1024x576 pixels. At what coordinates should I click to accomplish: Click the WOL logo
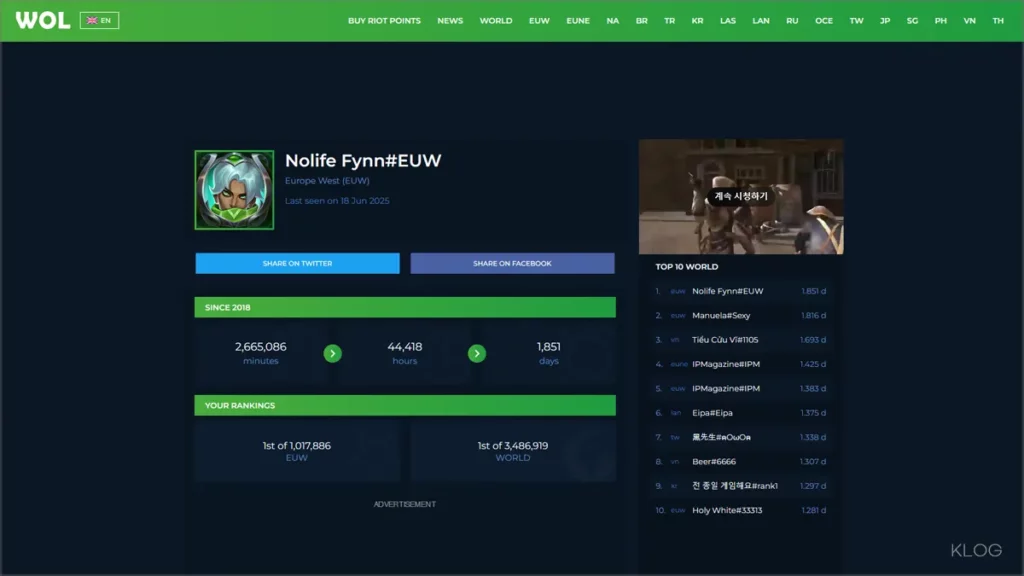click(42, 20)
